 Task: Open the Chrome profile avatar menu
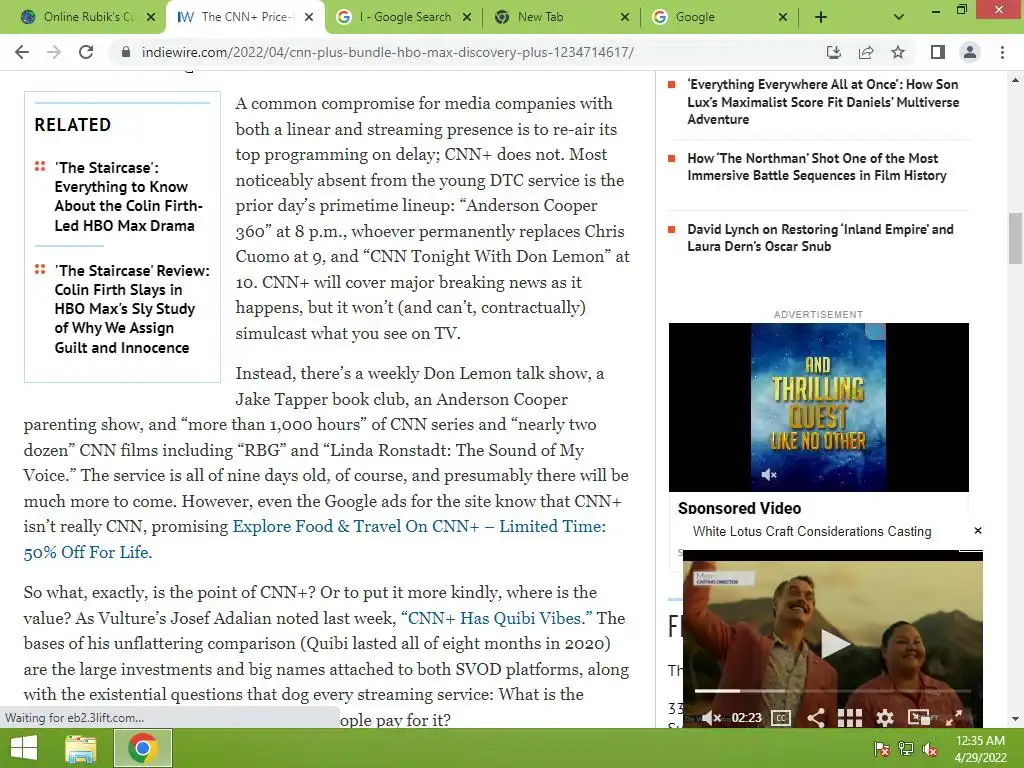tap(970, 52)
